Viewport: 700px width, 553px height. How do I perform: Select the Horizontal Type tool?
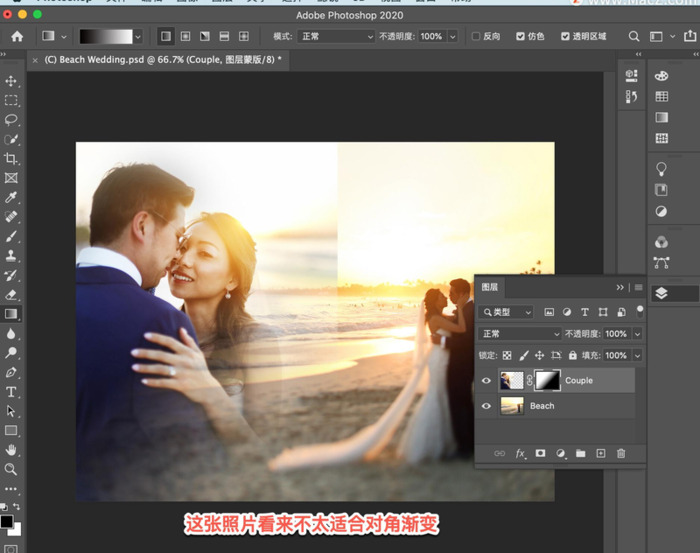(11, 391)
